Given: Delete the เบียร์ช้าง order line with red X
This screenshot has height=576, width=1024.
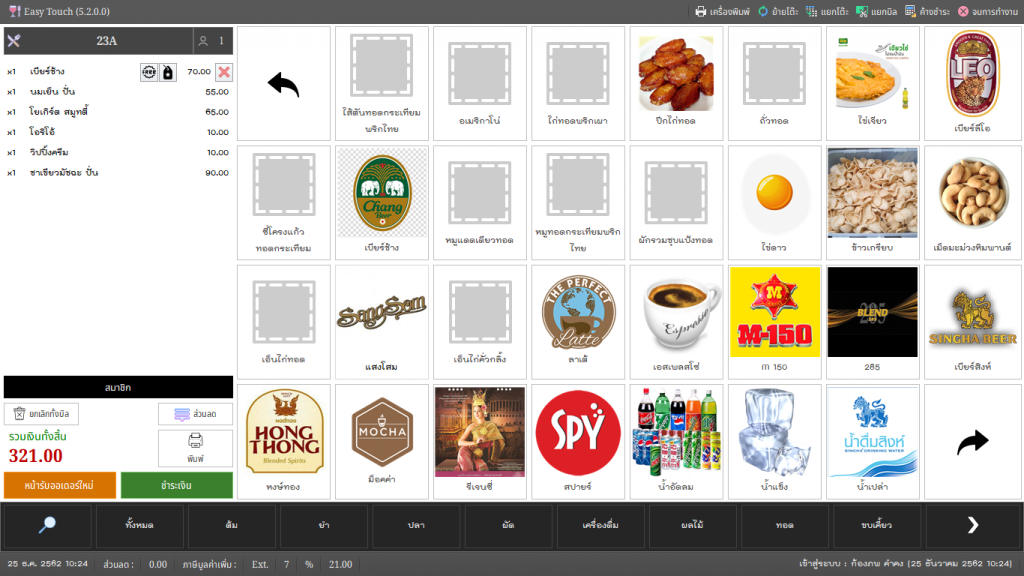Looking at the screenshot, I should coord(223,72).
